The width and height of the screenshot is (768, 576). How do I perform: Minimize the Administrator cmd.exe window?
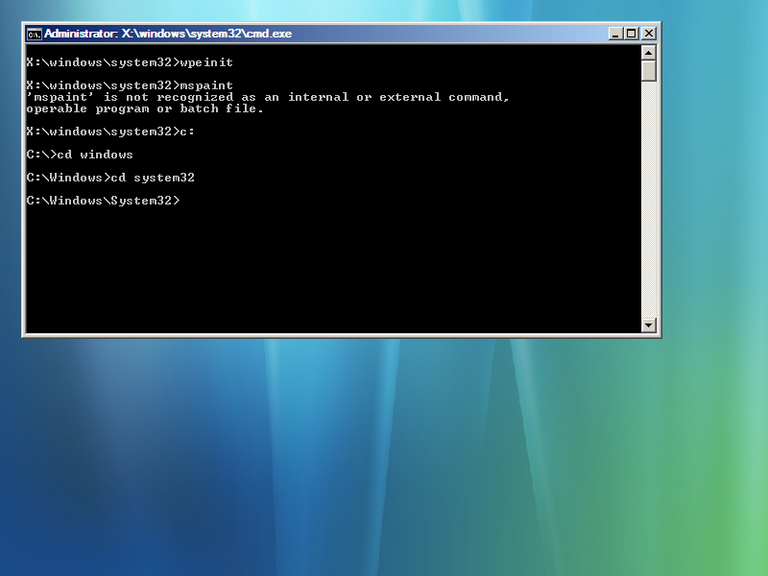pyautogui.click(x=615, y=33)
